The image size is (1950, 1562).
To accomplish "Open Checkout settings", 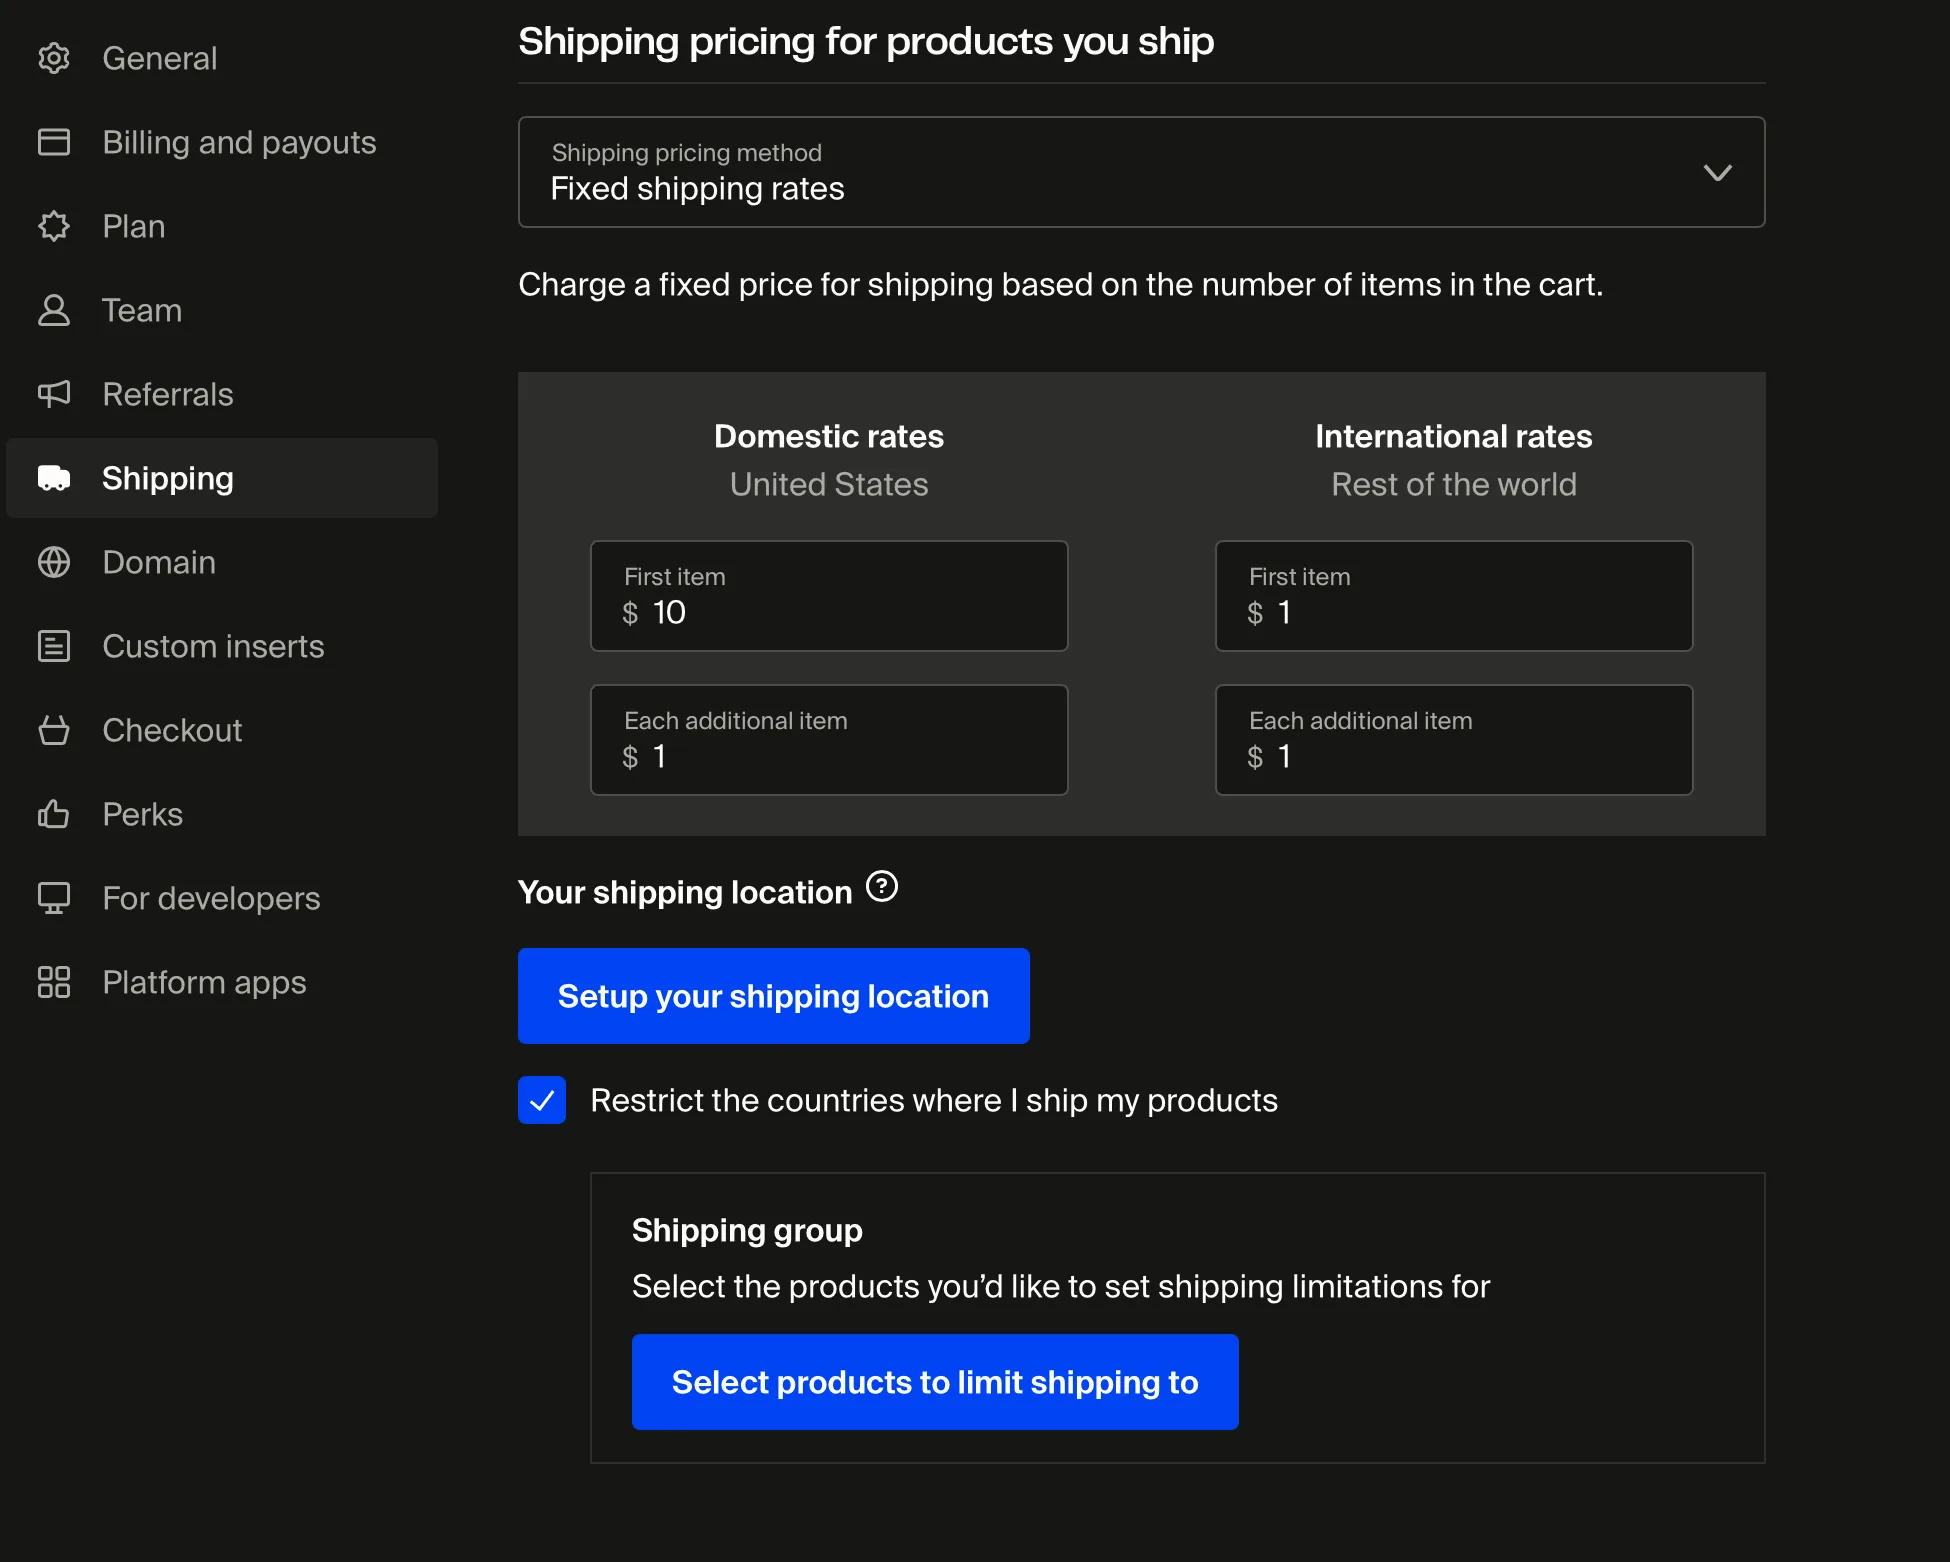I will coord(222,730).
